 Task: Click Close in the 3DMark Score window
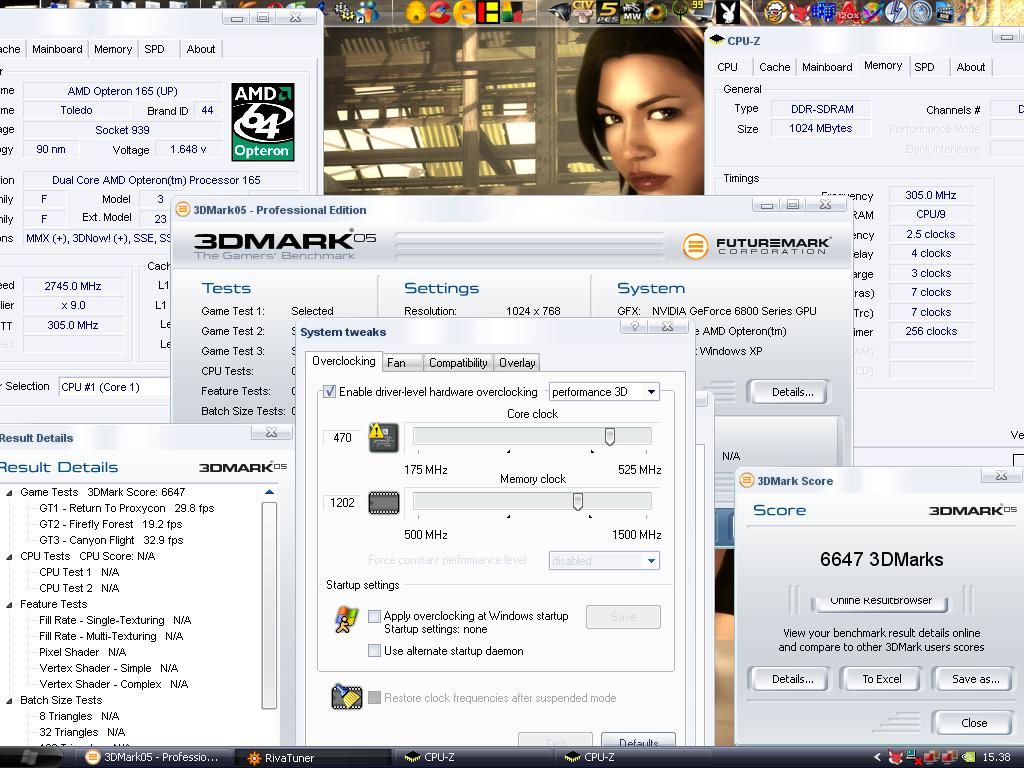tap(974, 722)
